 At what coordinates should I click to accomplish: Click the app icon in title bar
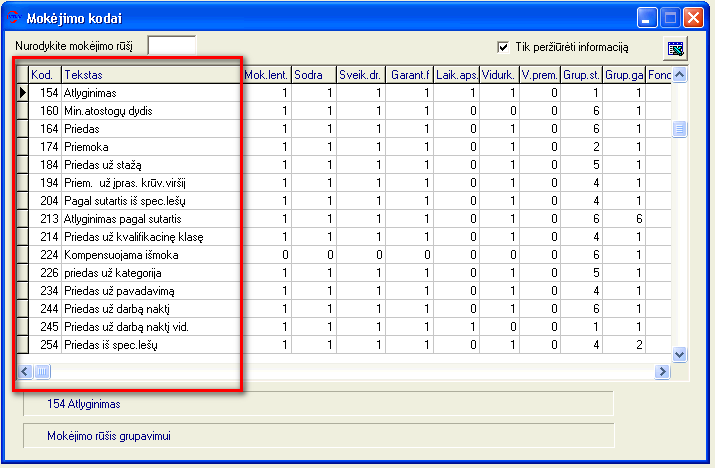pos(14,17)
